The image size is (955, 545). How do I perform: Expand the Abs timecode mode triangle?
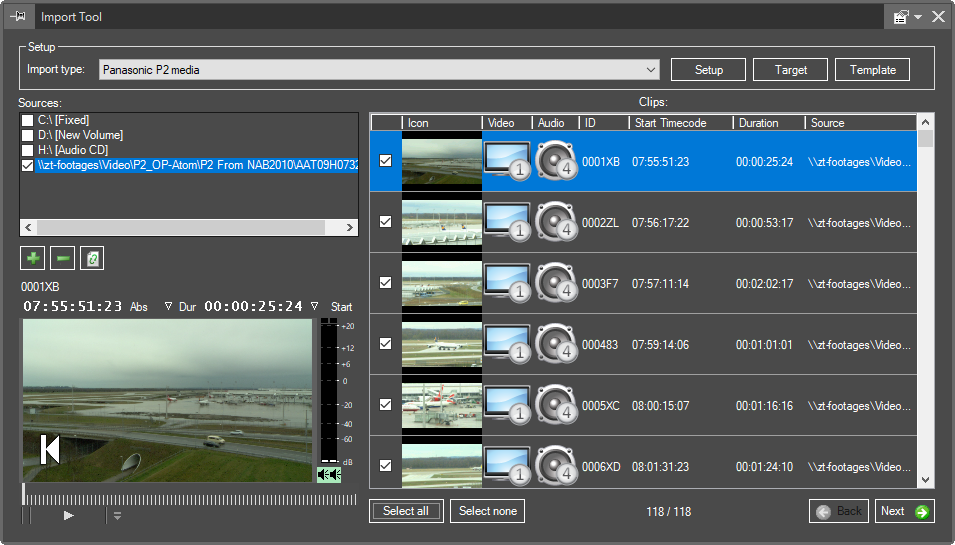[x=168, y=306]
